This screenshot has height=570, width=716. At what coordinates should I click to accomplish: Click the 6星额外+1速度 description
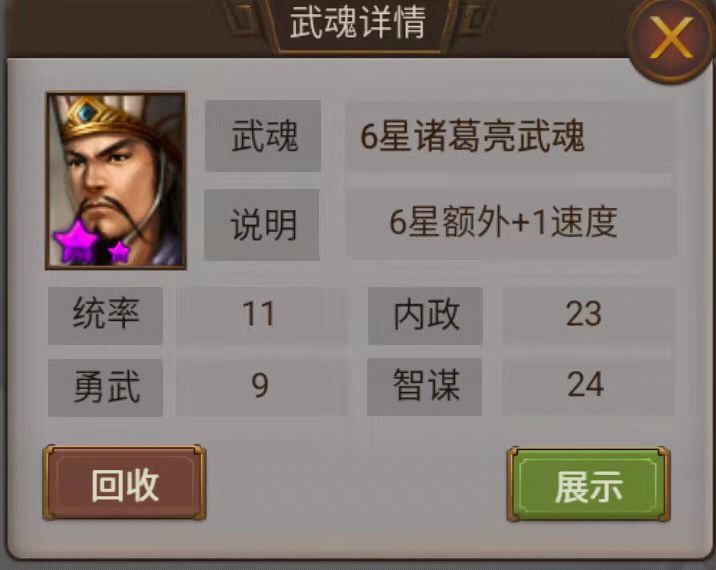click(x=503, y=222)
